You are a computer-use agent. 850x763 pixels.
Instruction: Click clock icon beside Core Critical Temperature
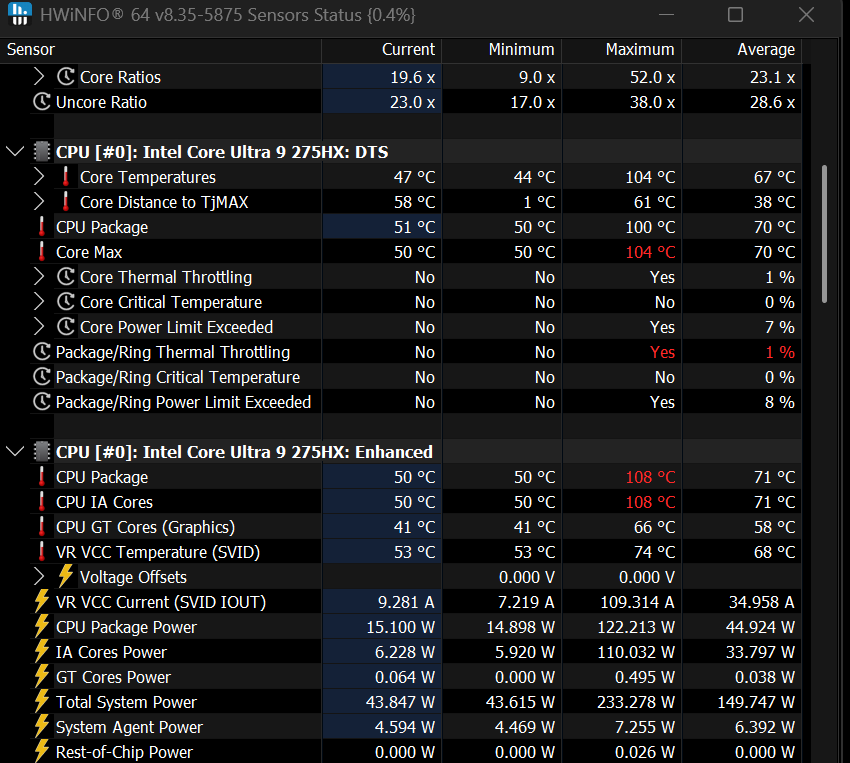point(66,301)
